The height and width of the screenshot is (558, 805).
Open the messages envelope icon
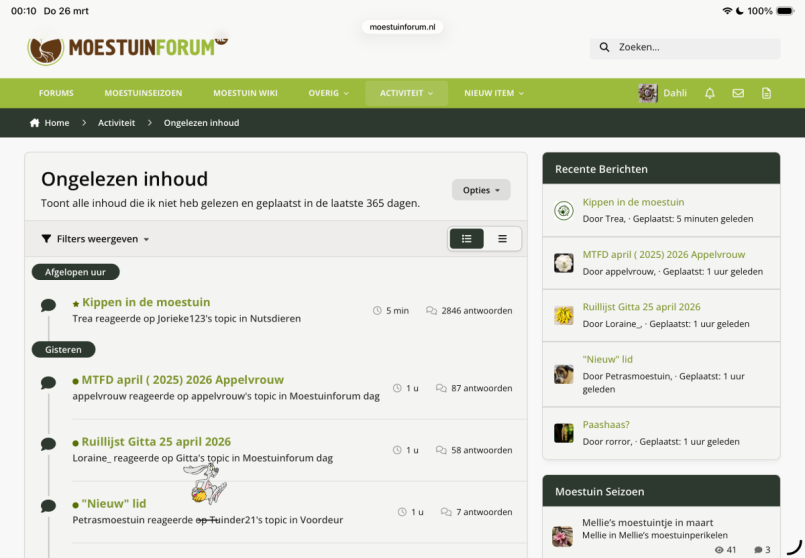click(x=738, y=93)
